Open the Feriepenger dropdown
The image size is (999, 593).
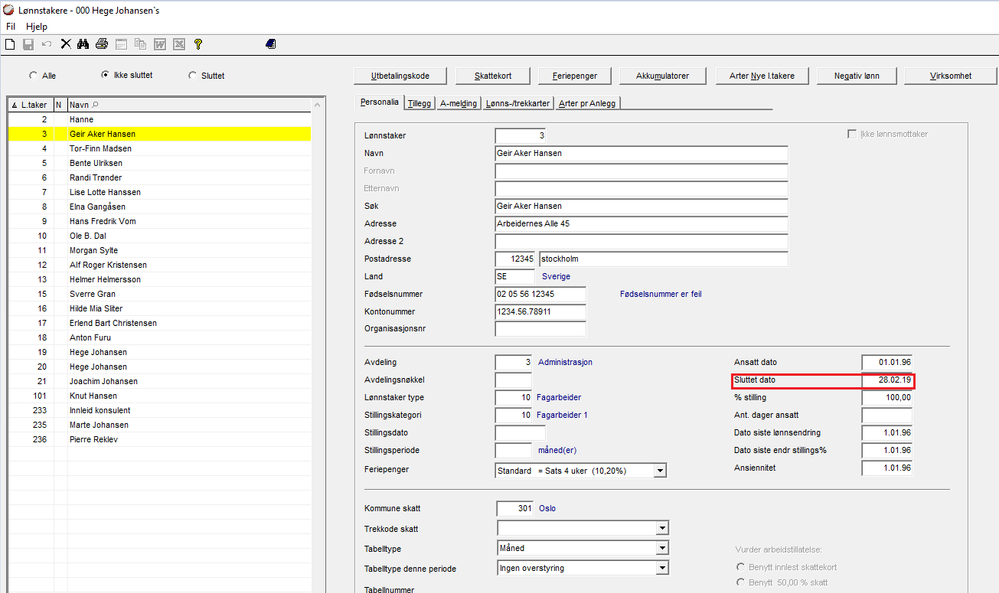click(x=660, y=471)
